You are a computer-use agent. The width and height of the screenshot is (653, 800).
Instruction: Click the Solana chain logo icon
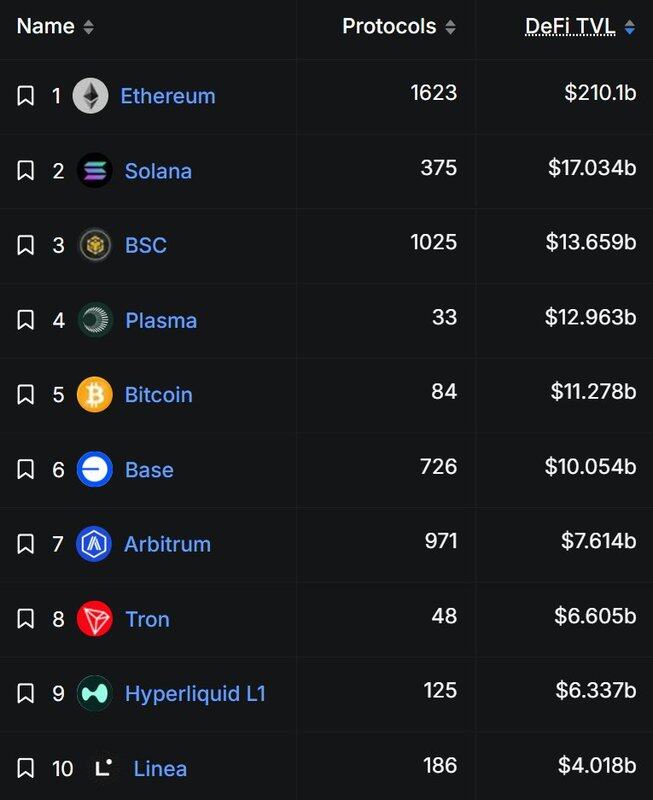click(x=95, y=171)
